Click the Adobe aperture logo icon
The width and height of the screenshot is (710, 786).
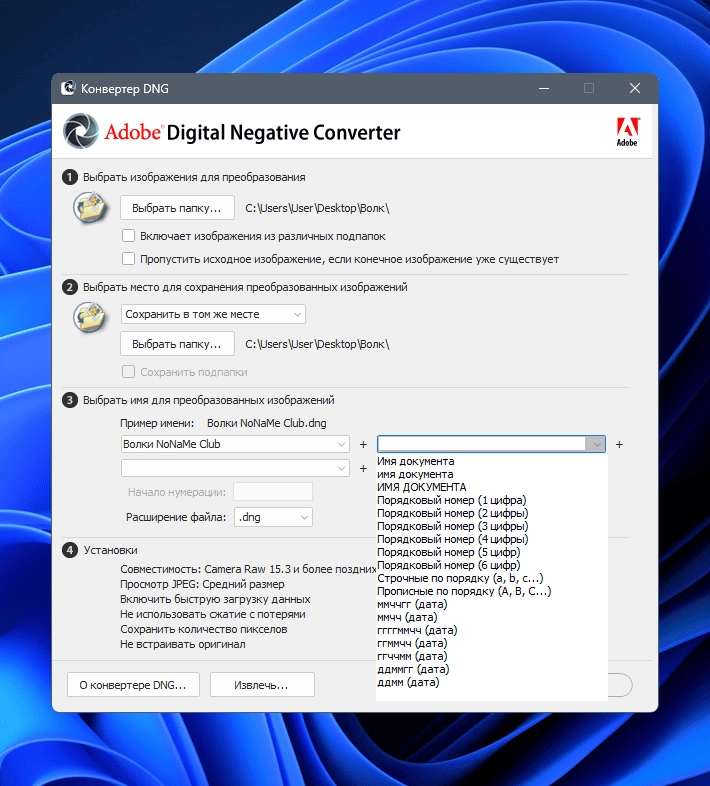coord(81,131)
